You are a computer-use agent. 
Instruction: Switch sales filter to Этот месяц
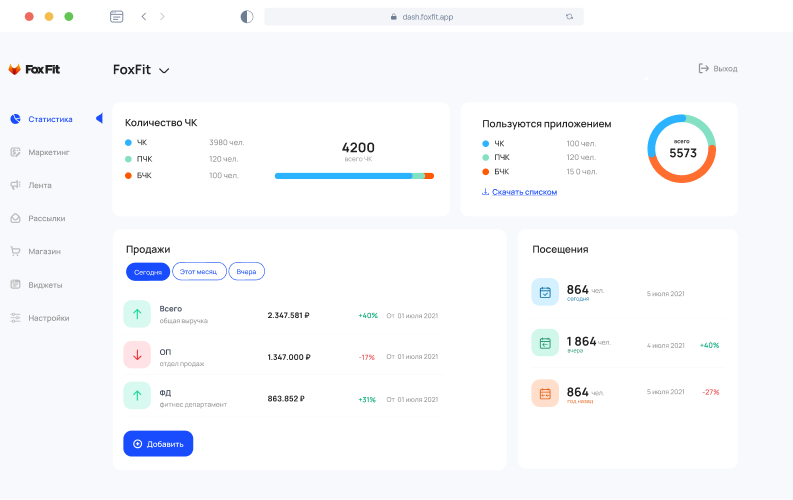(x=199, y=272)
